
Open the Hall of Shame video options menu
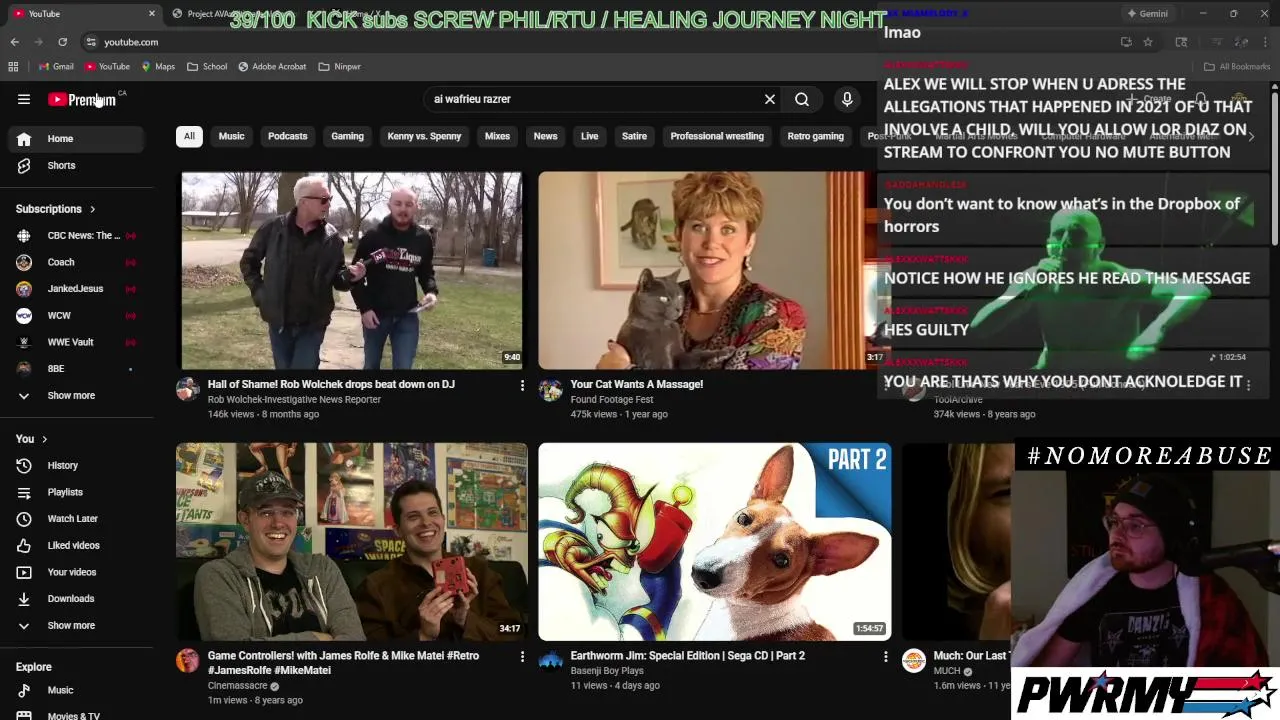click(x=522, y=385)
